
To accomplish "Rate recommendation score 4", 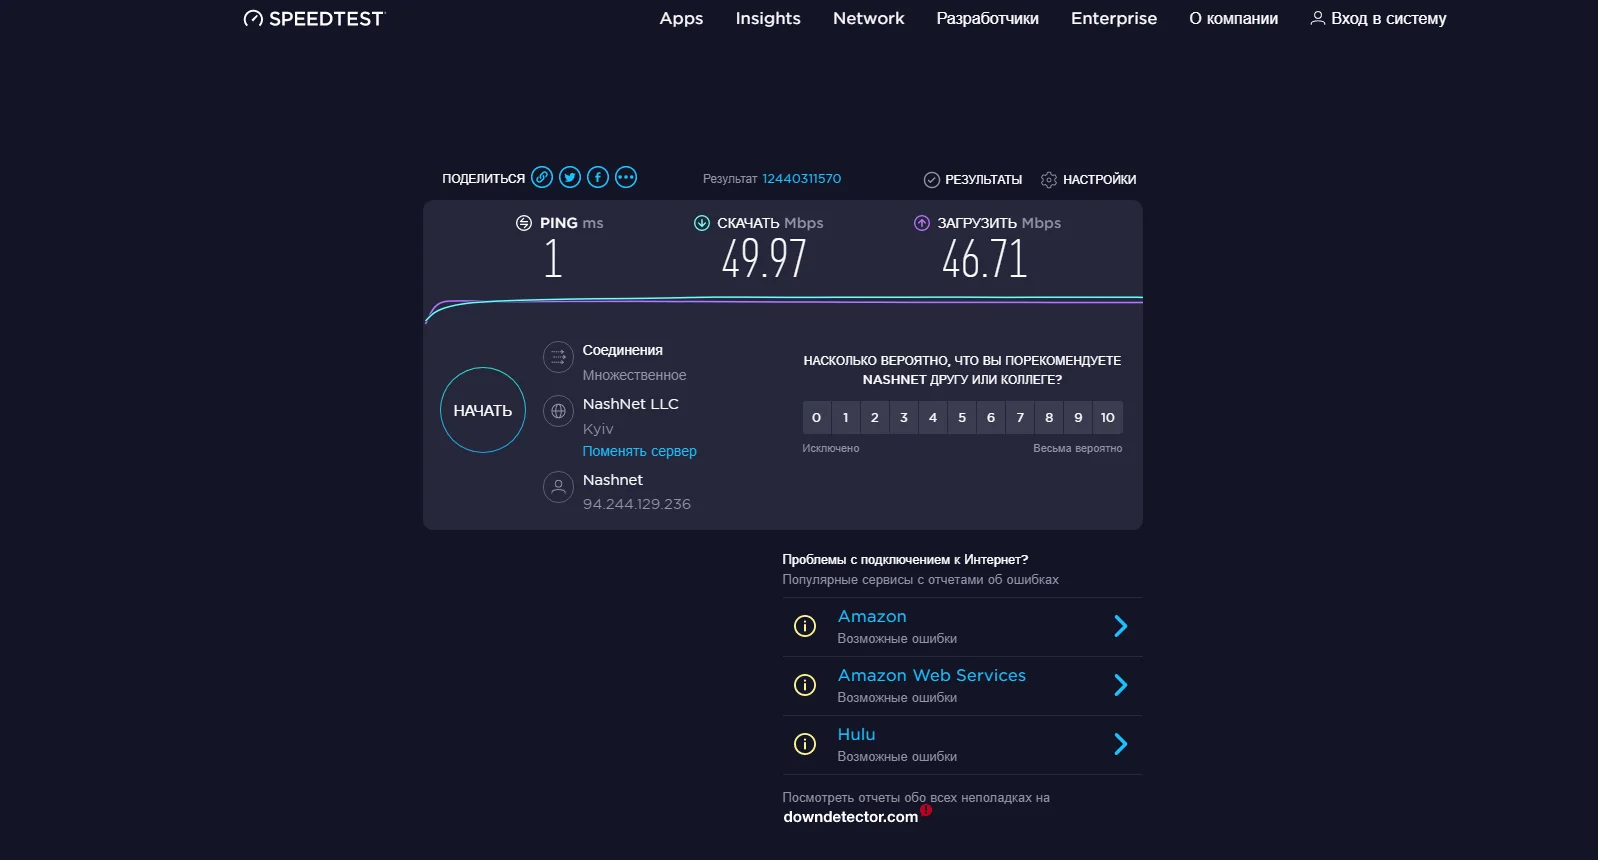I will tap(933, 417).
